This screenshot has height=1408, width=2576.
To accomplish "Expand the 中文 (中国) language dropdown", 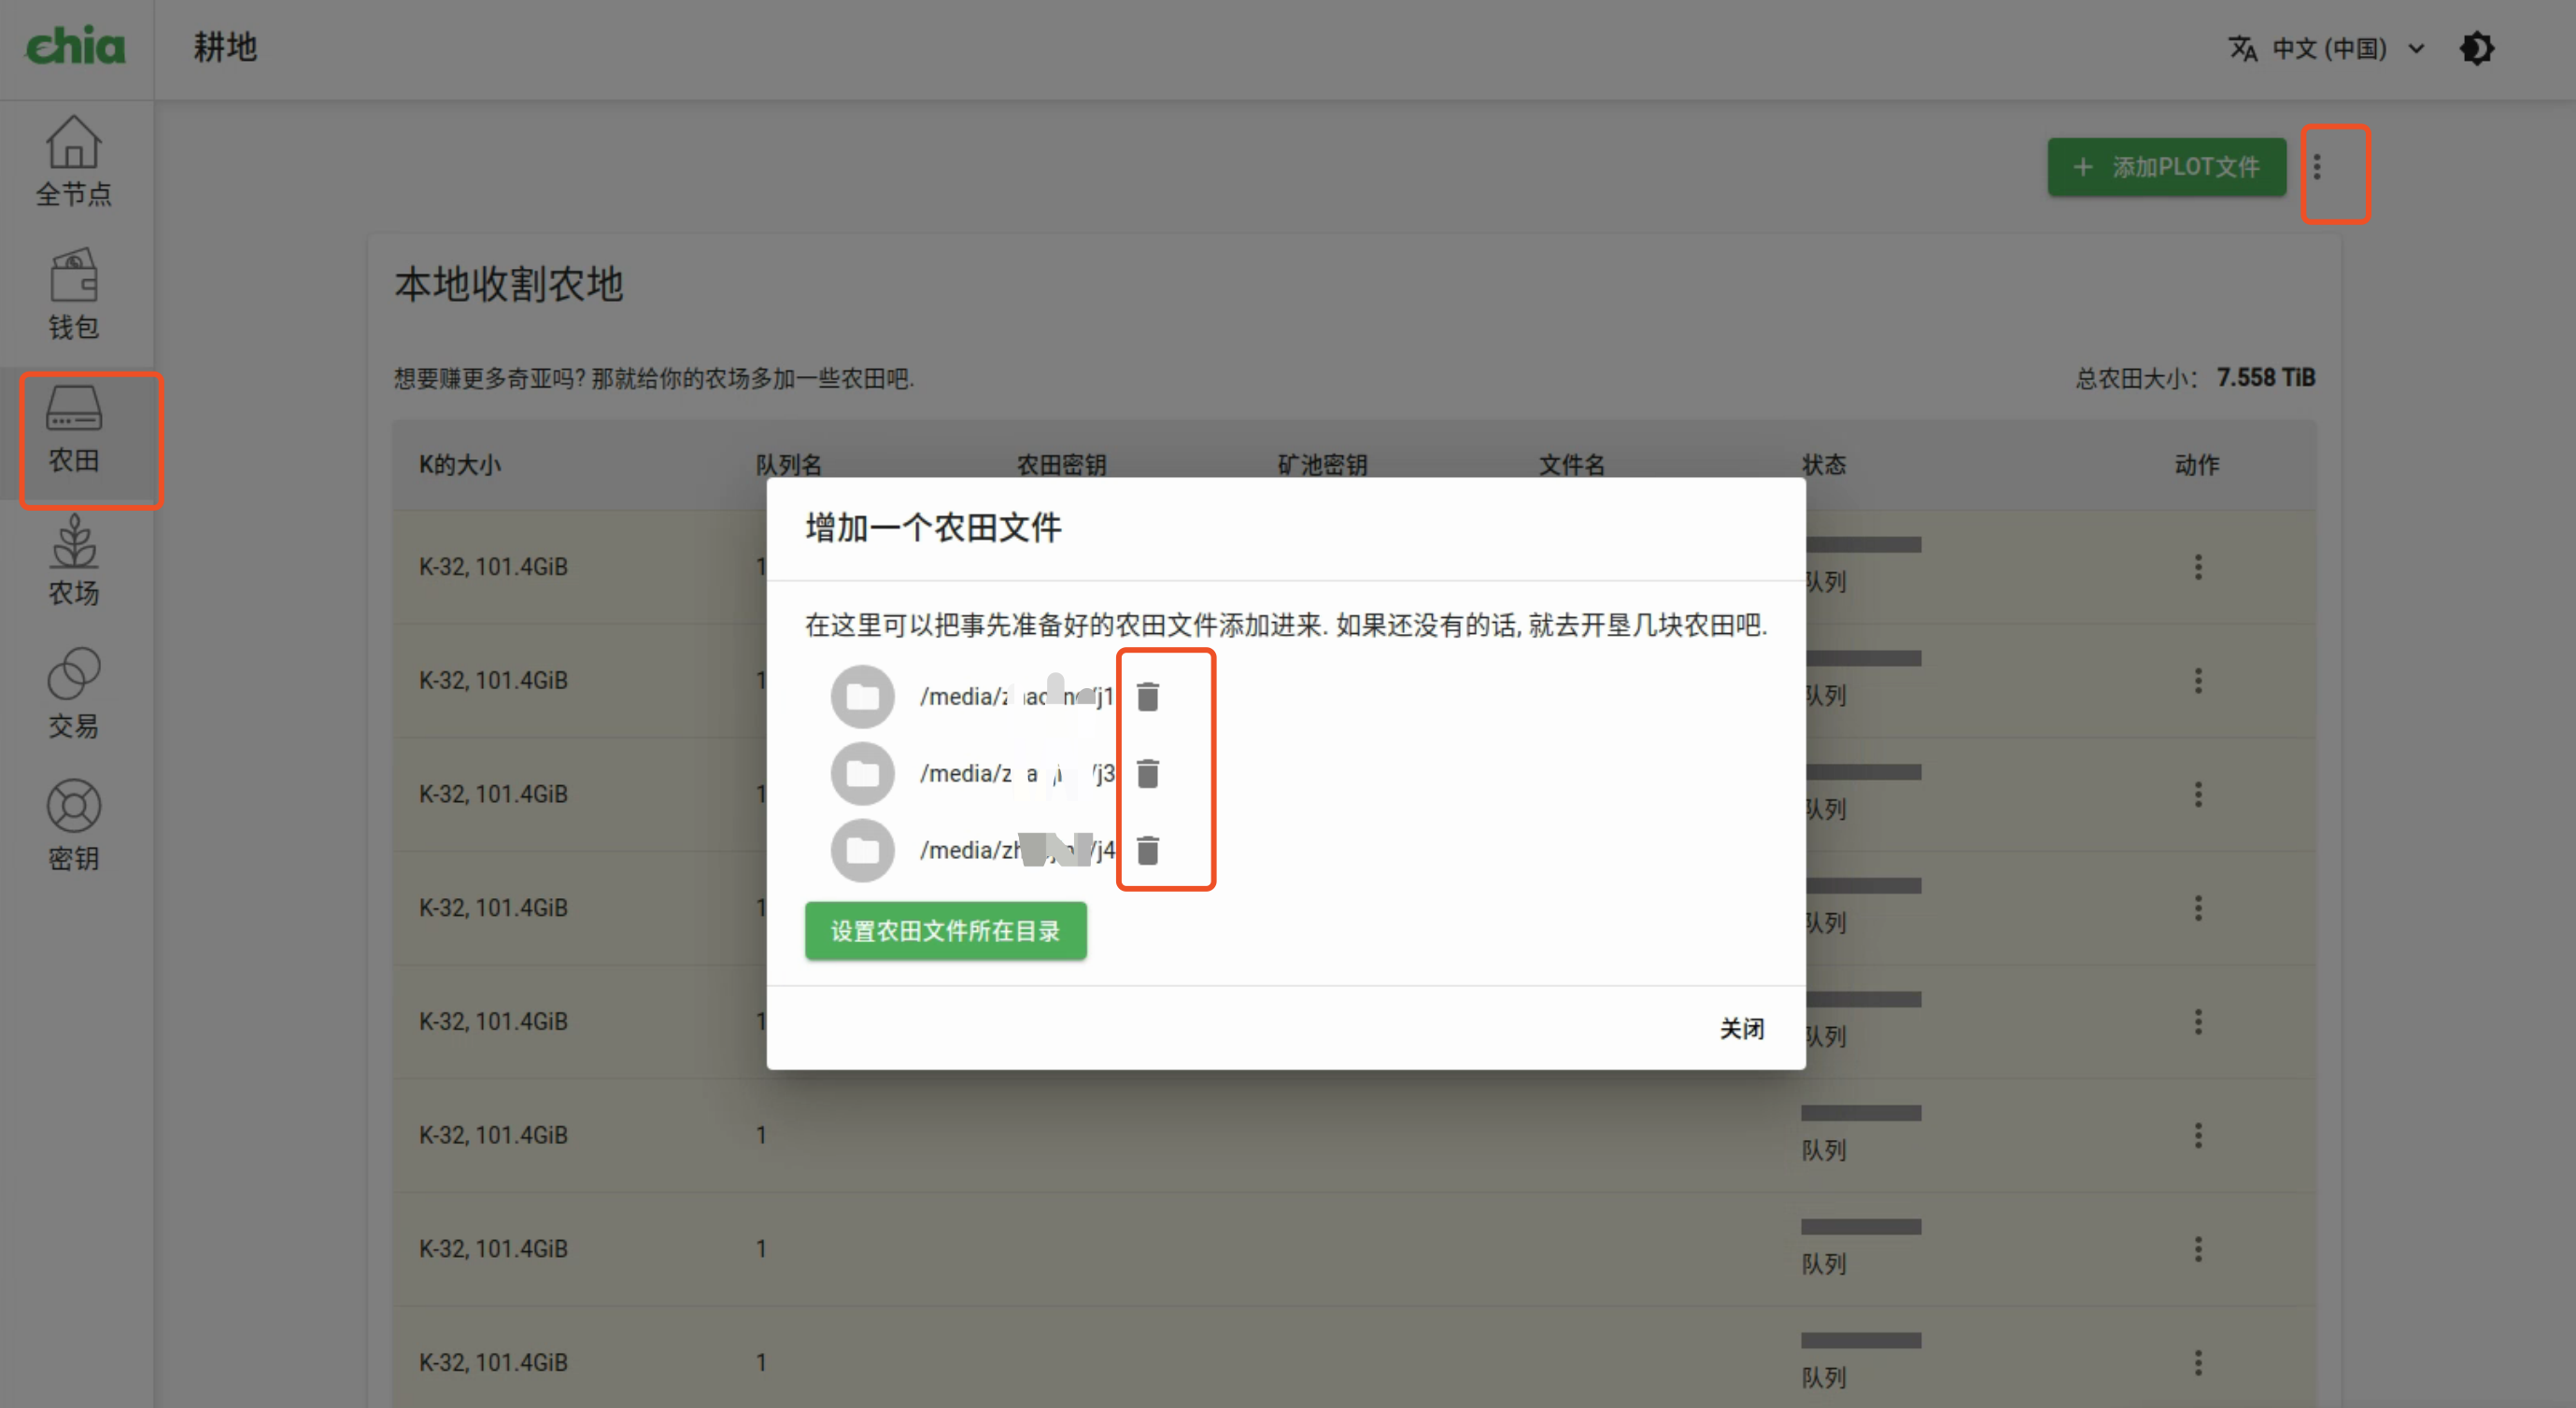I will click(2327, 48).
